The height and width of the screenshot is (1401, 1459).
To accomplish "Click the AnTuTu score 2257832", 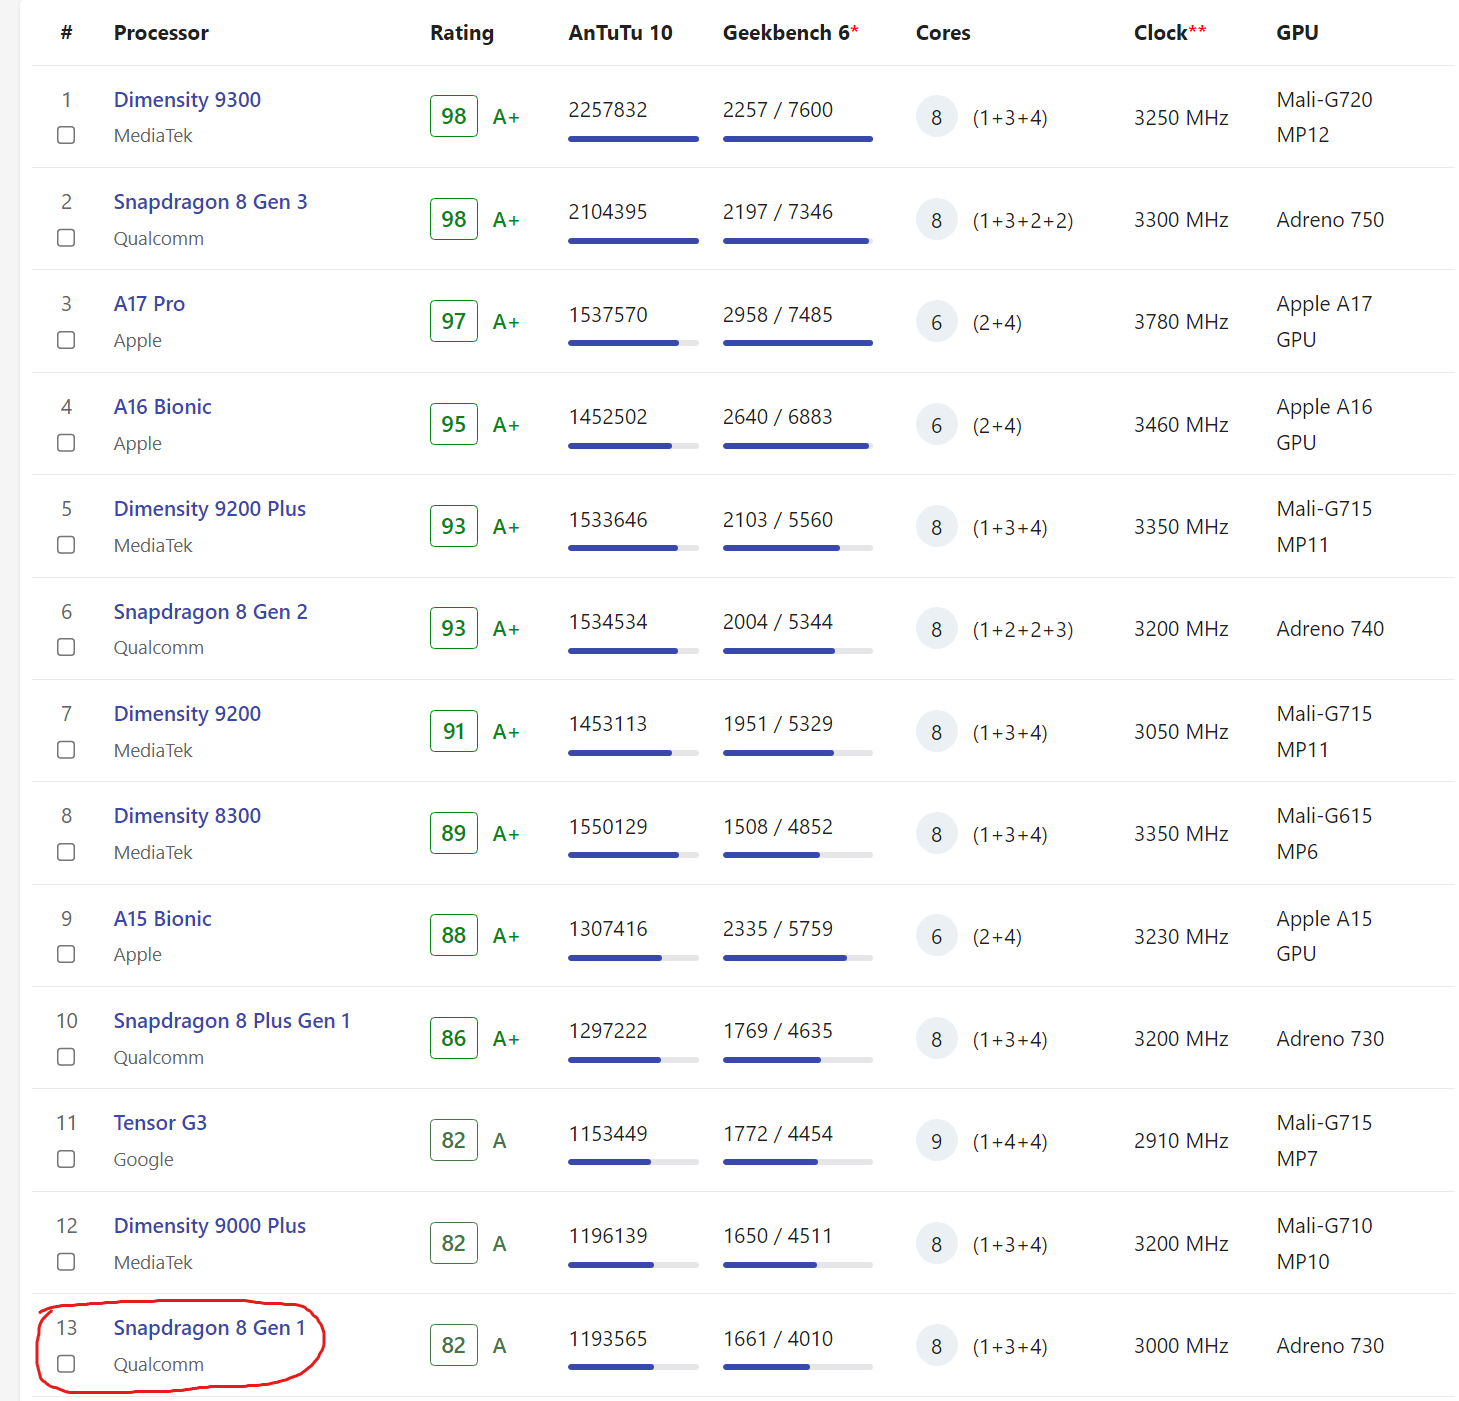I will pyautogui.click(x=608, y=110).
